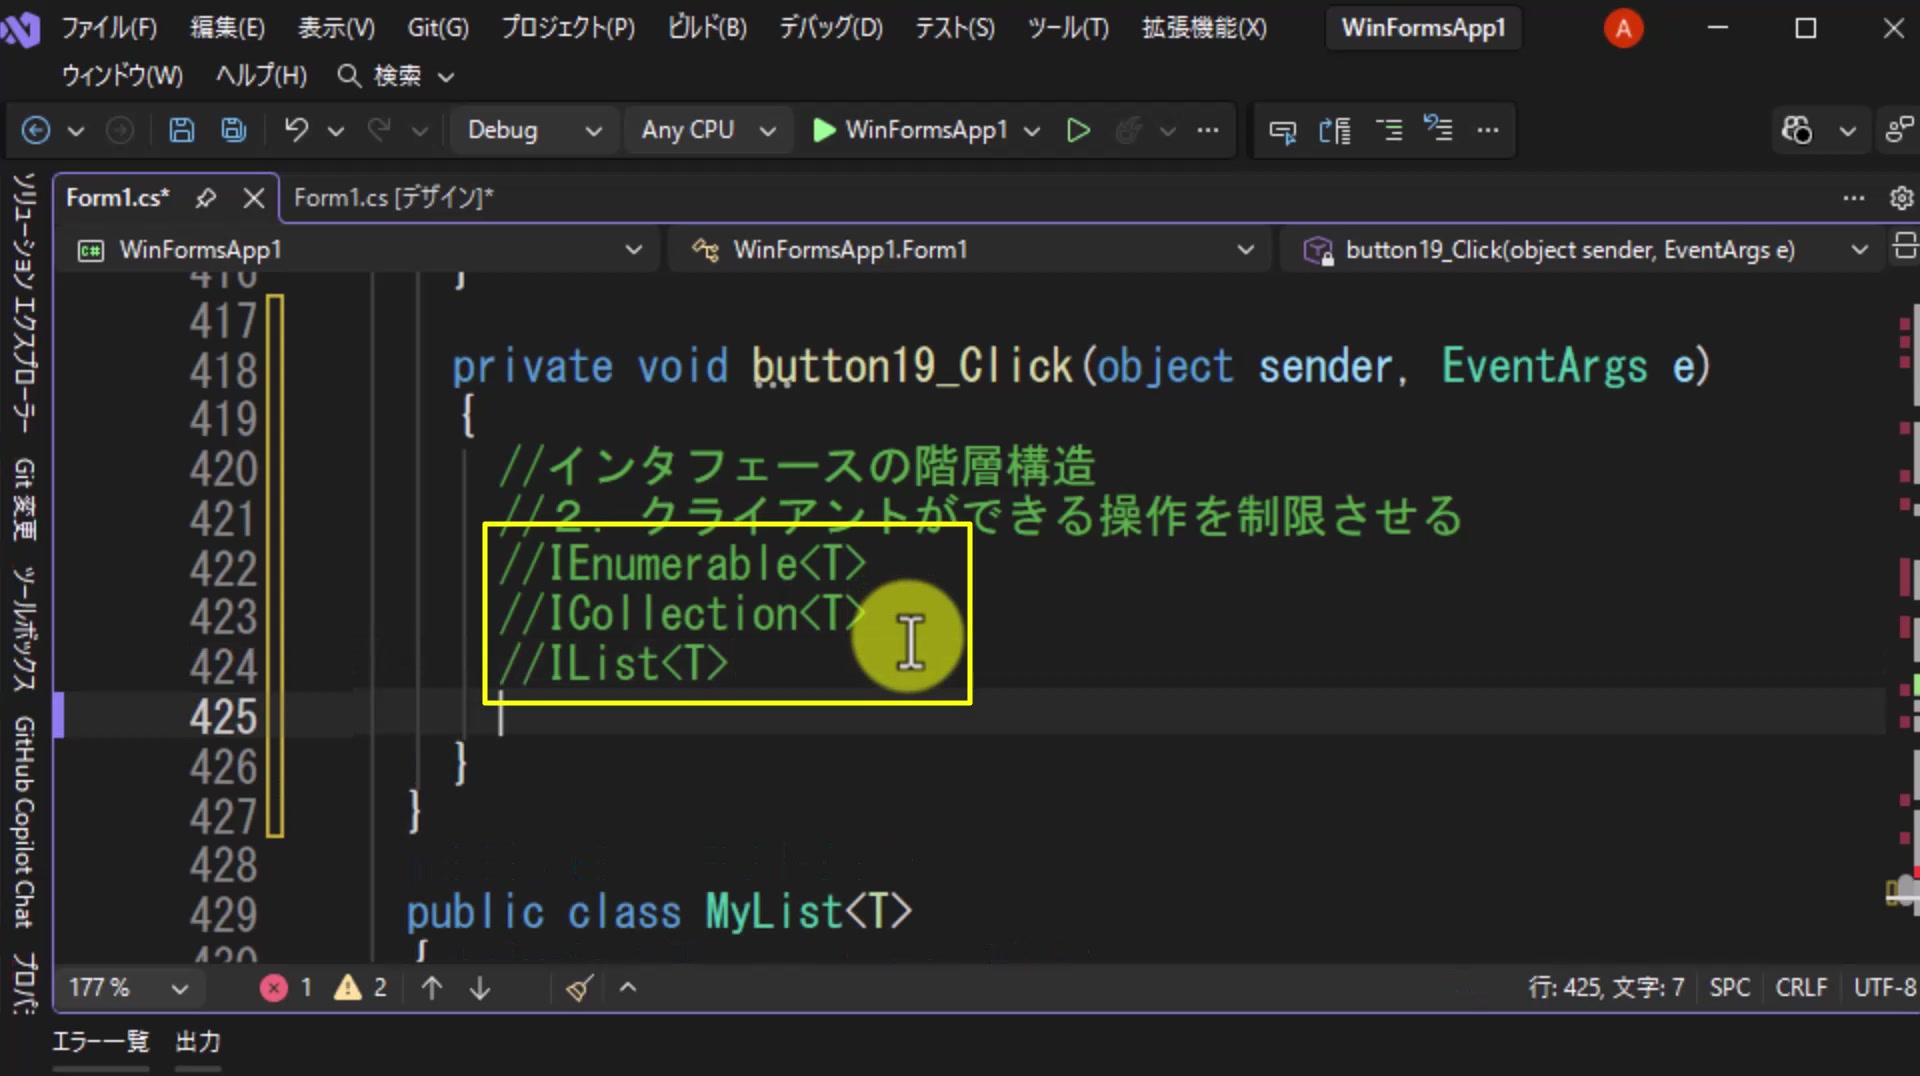Screen dimensions: 1920x1076
Task: Open the Any CPU platform dropdown
Action: click(708, 130)
